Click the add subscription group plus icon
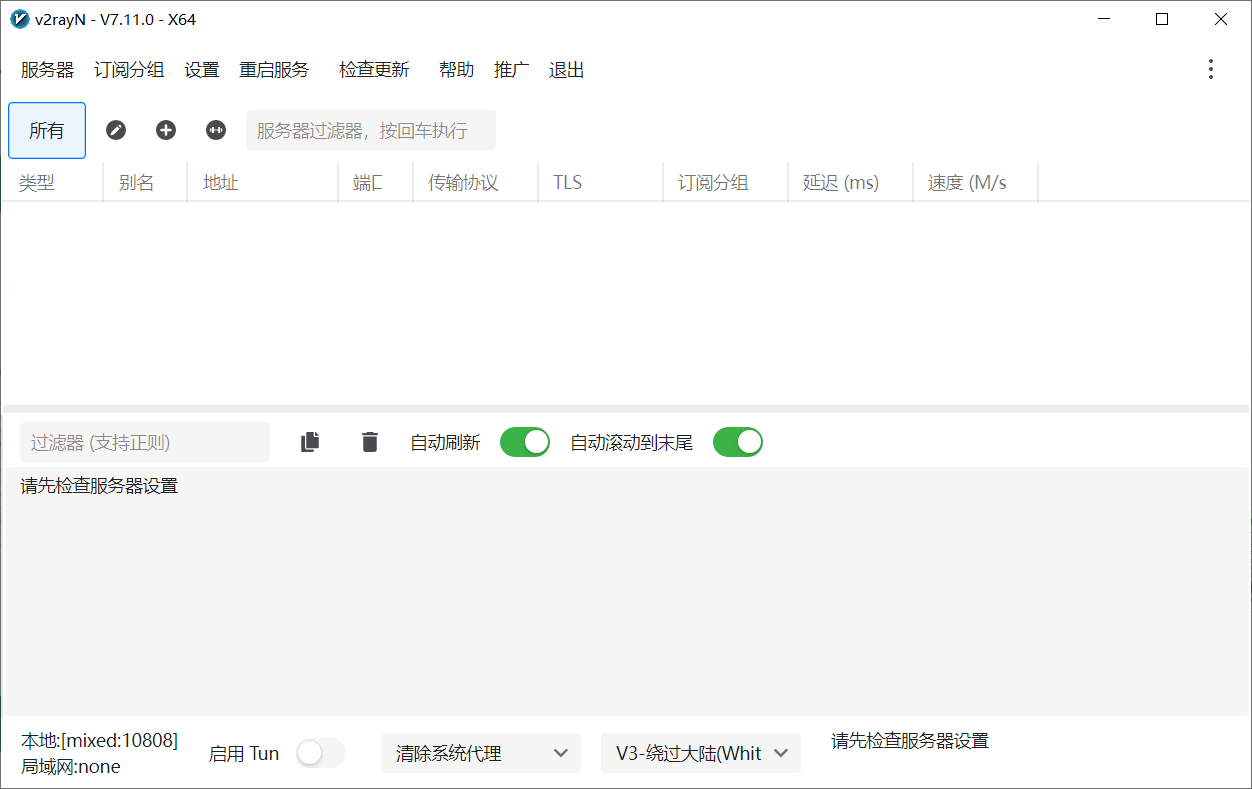 tap(166, 130)
